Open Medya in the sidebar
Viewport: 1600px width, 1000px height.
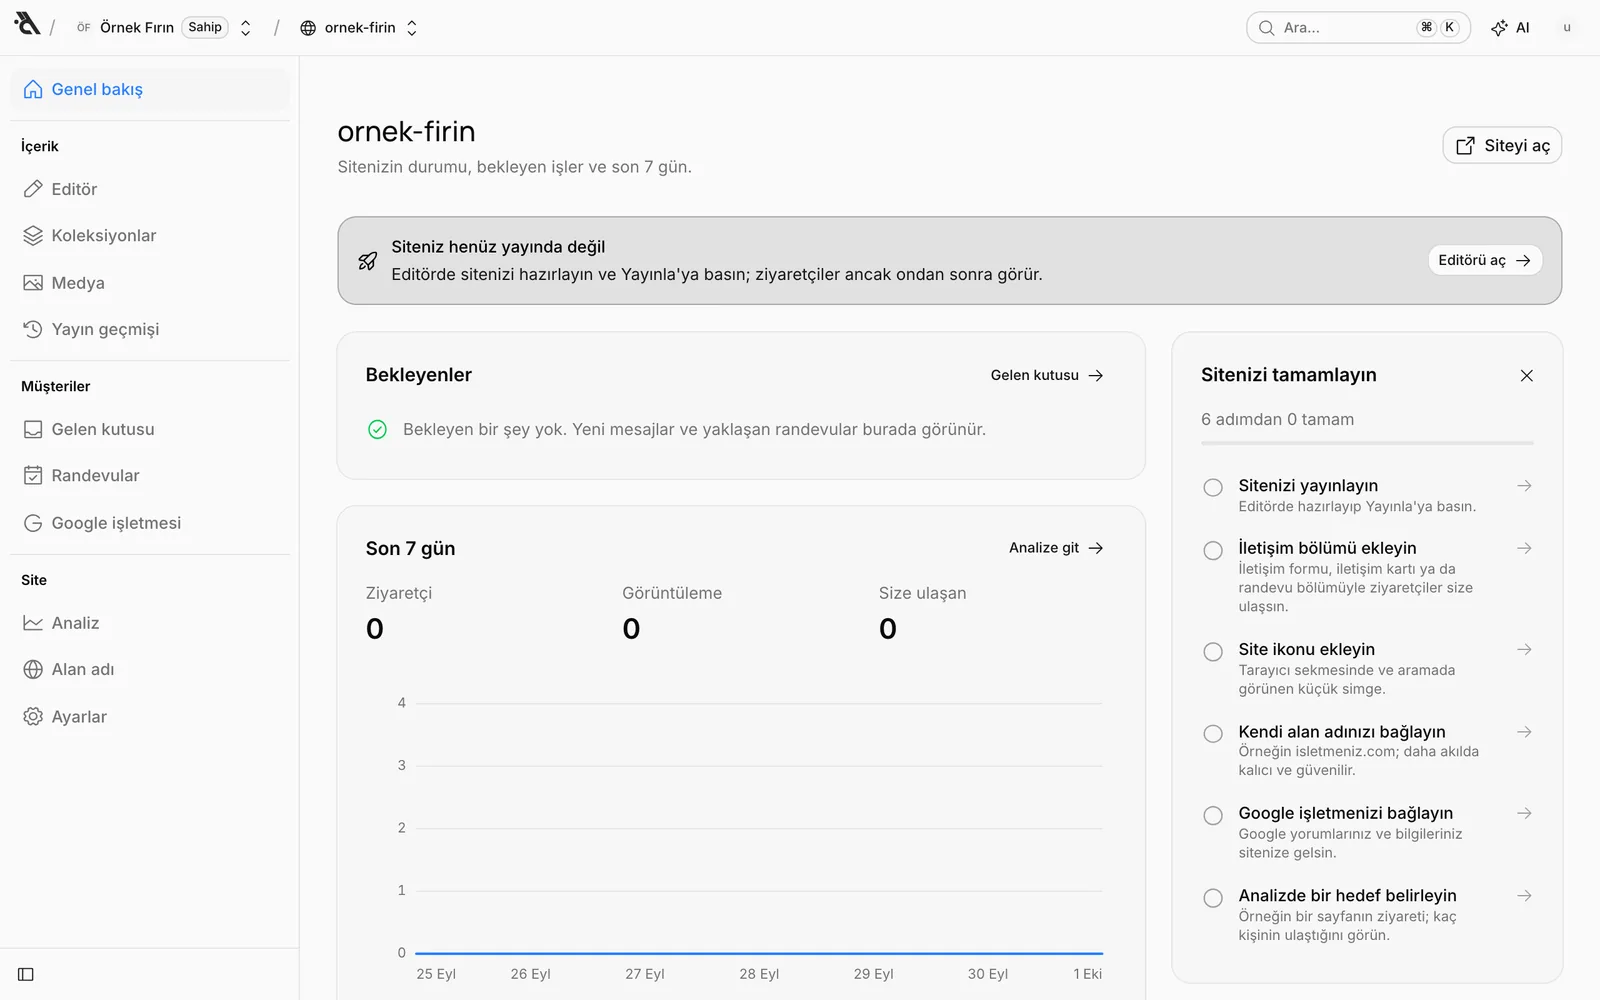tap(150, 283)
